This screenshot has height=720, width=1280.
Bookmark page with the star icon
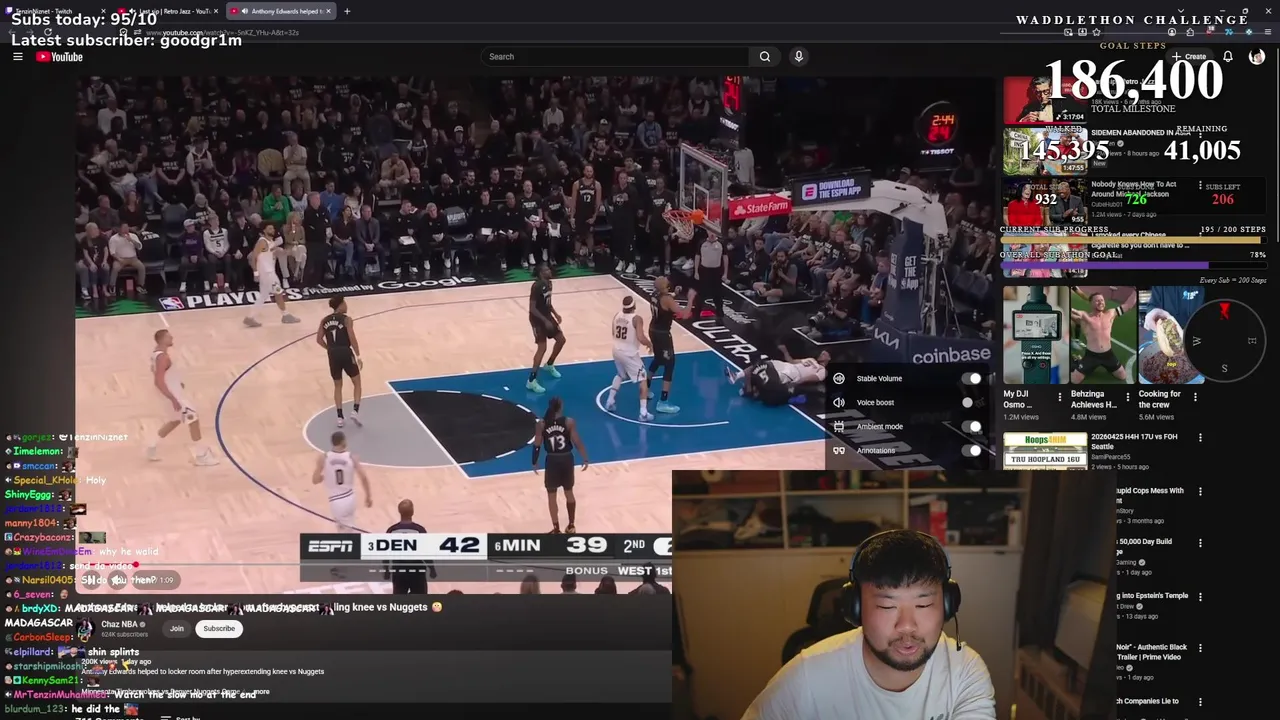[x=1096, y=32]
